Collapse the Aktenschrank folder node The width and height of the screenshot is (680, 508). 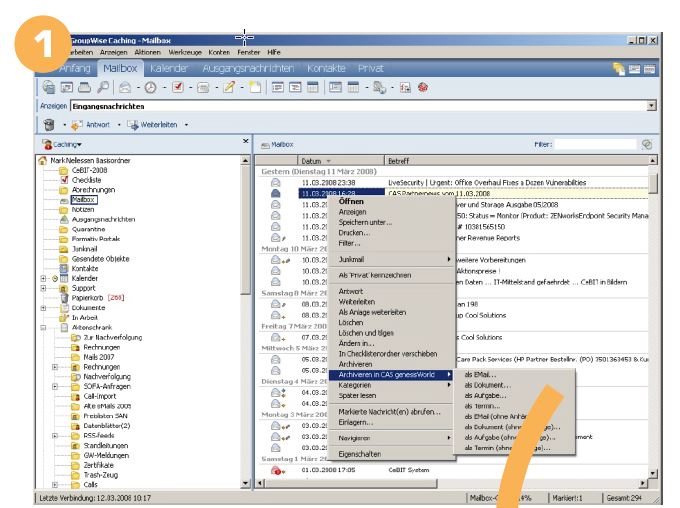(43, 328)
